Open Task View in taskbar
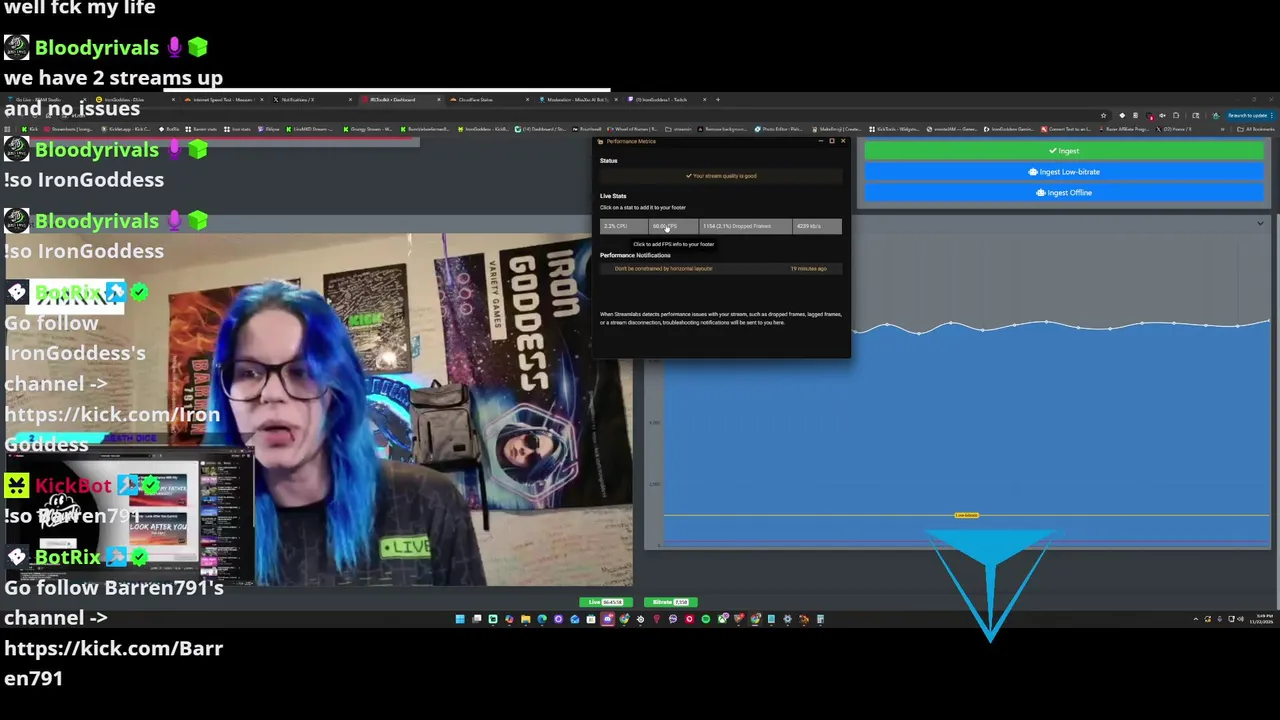Screen dimensions: 1280x720 477,619
